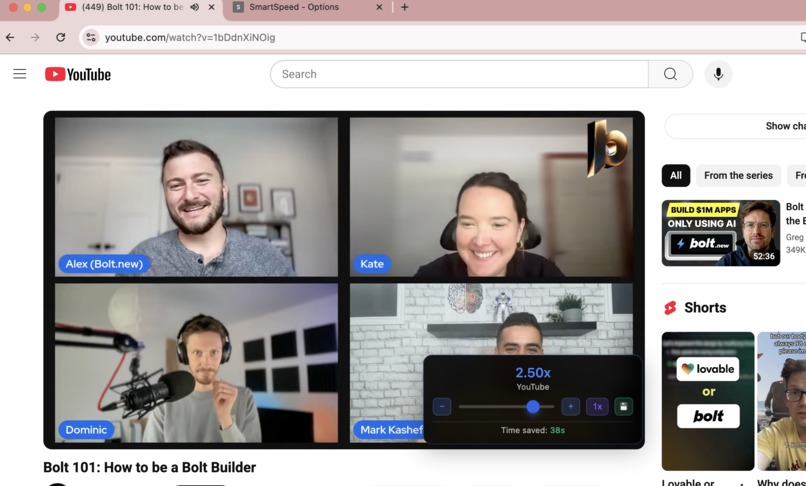Mute the tab via speaker icon
The width and height of the screenshot is (806, 486).
click(195, 7)
